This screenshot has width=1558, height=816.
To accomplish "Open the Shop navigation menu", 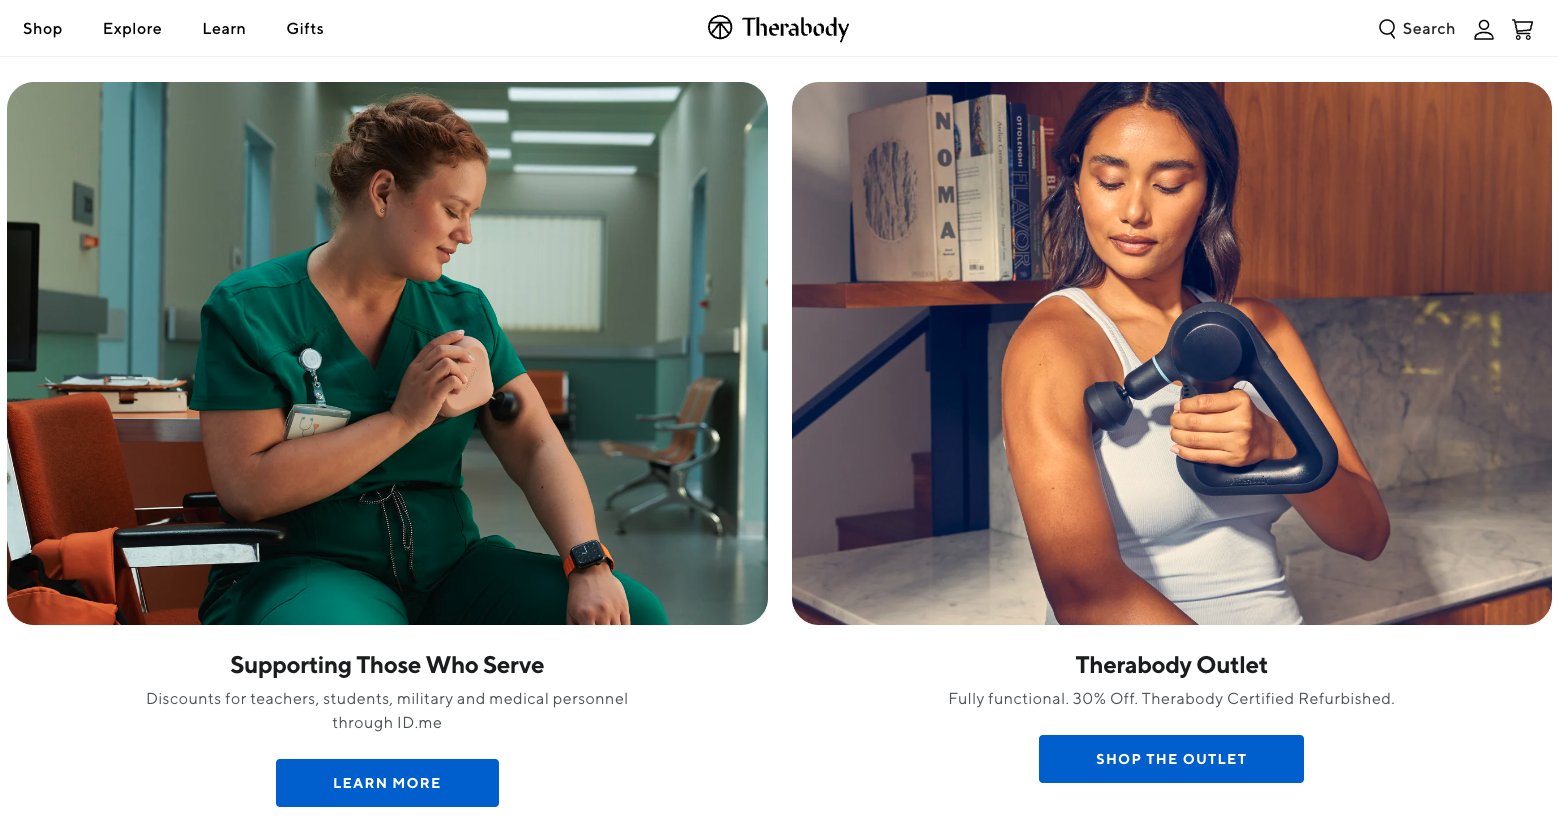I will pyautogui.click(x=43, y=29).
